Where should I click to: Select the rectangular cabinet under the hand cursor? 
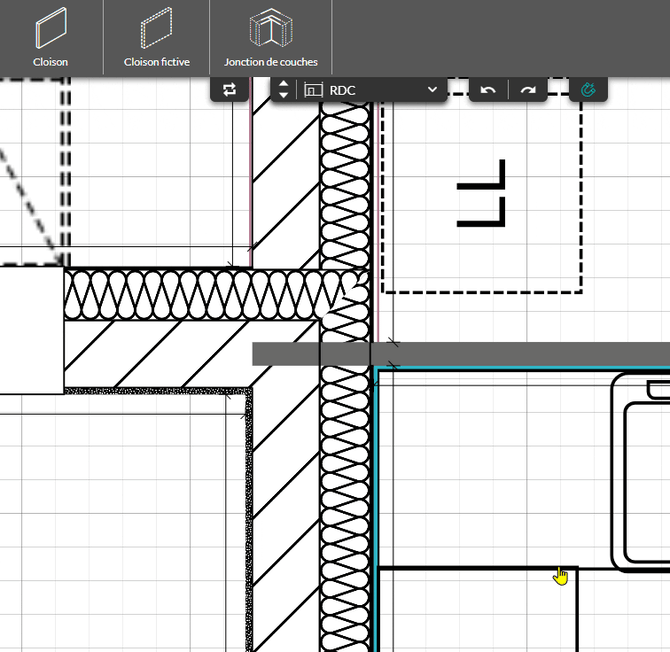(478, 610)
